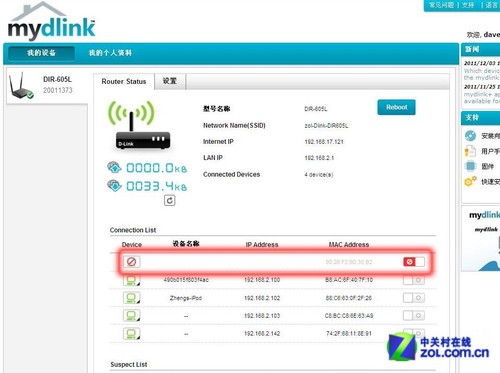The height and width of the screenshot is (373, 500).
Task: Open the 支持 link in top bar
Action: coord(468,5)
